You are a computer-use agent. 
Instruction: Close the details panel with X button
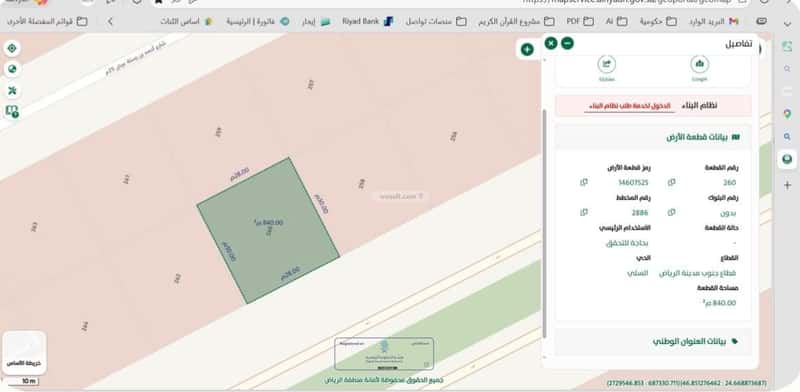(551, 43)
